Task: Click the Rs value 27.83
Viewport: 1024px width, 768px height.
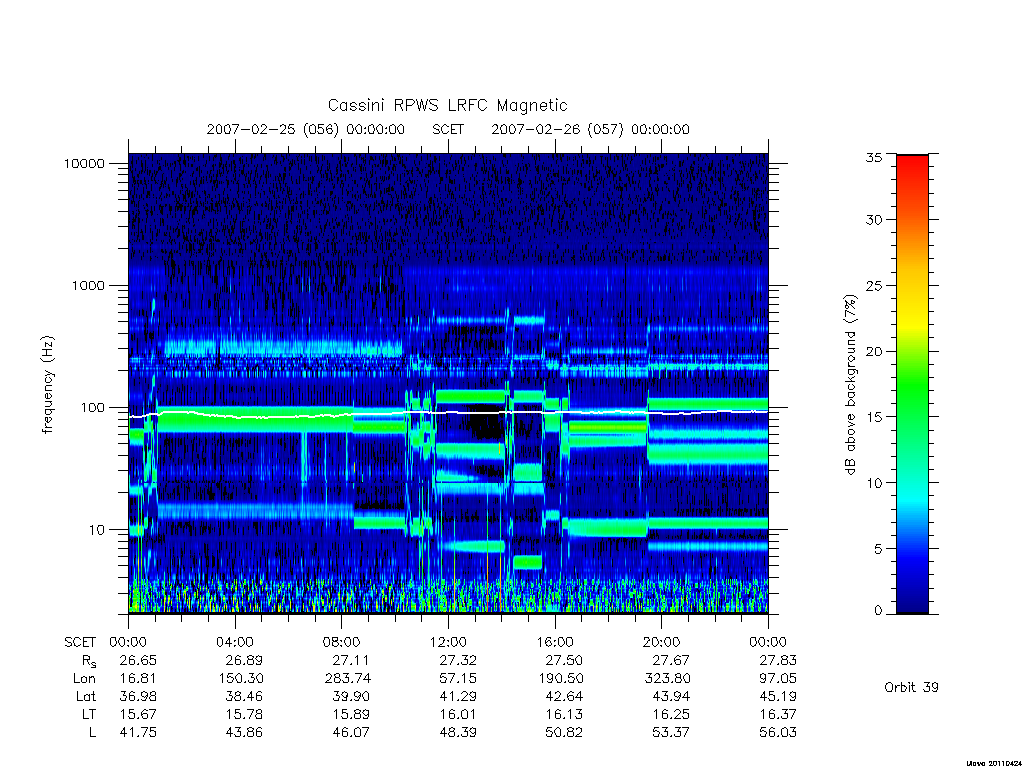Action: tap(778, 660)
